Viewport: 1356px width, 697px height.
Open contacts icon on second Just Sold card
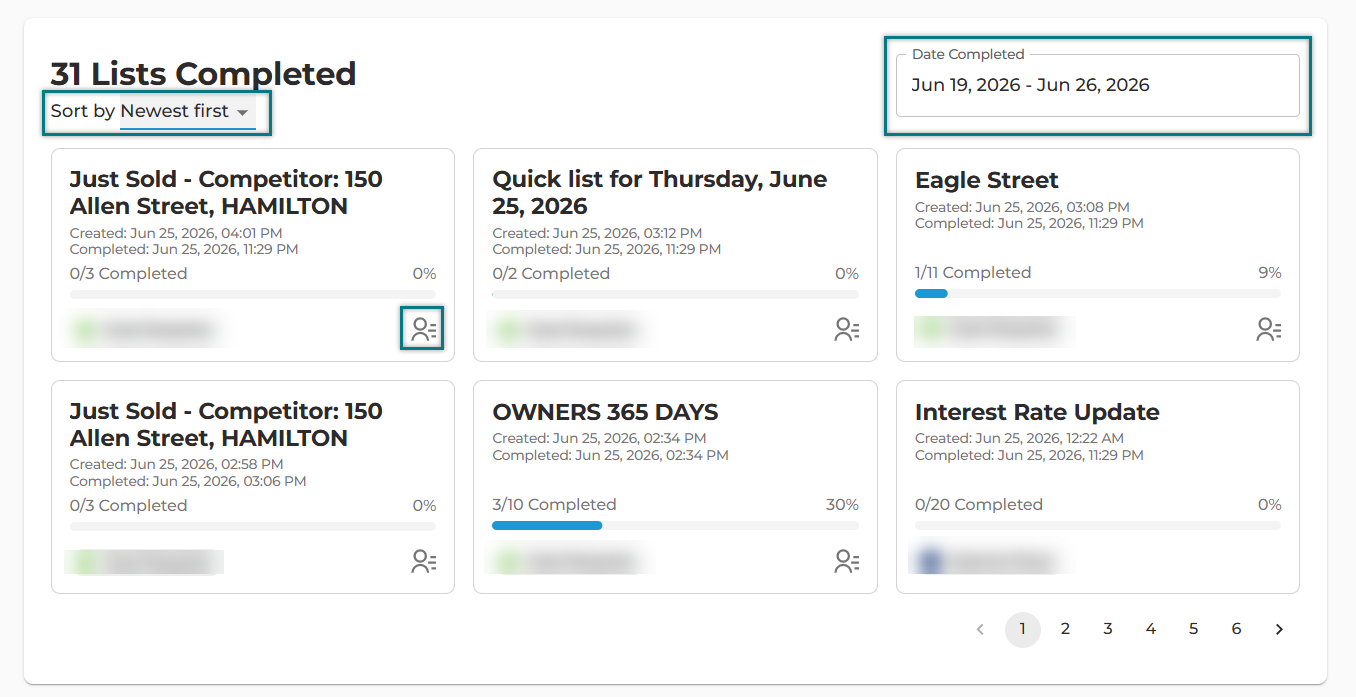coord(424,561)
